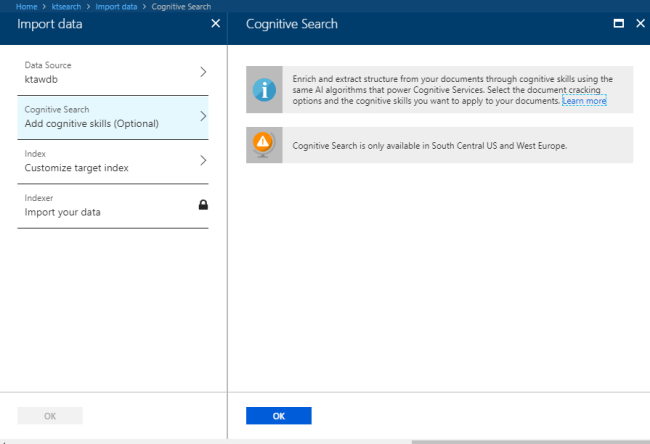This screenshot has width=650, height=444.
Task: Maximize the Cognitive Search blade
Action: [x=618, y=23]
